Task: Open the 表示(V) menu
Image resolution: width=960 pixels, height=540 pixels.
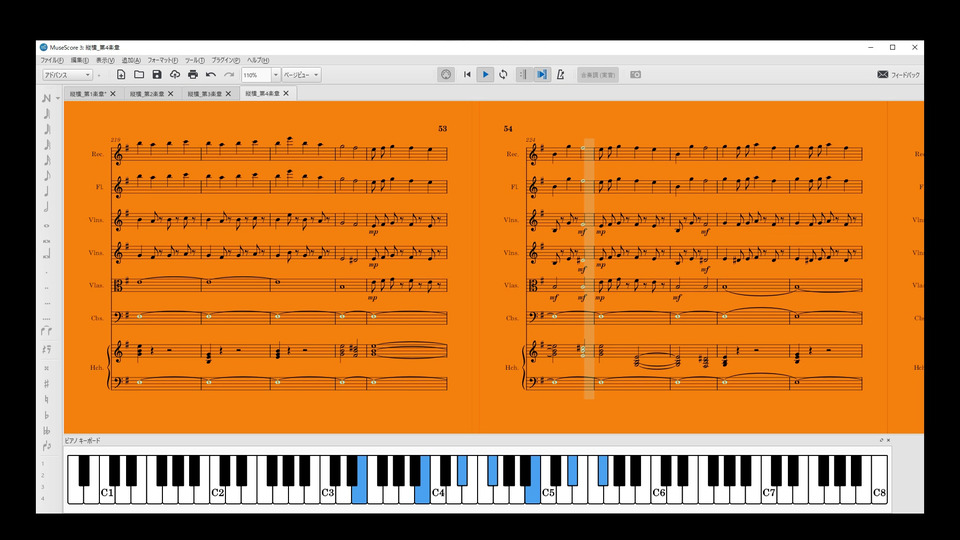Action: pos(105,60)
